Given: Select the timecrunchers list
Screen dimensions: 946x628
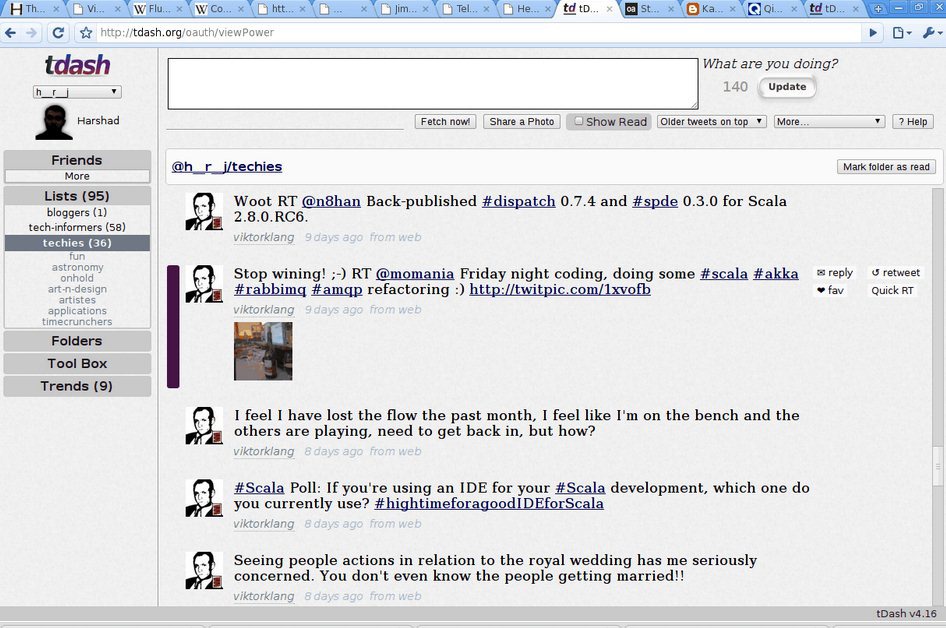Looking at the screenshot, I should pyautogui.click(x=77, y=322).
